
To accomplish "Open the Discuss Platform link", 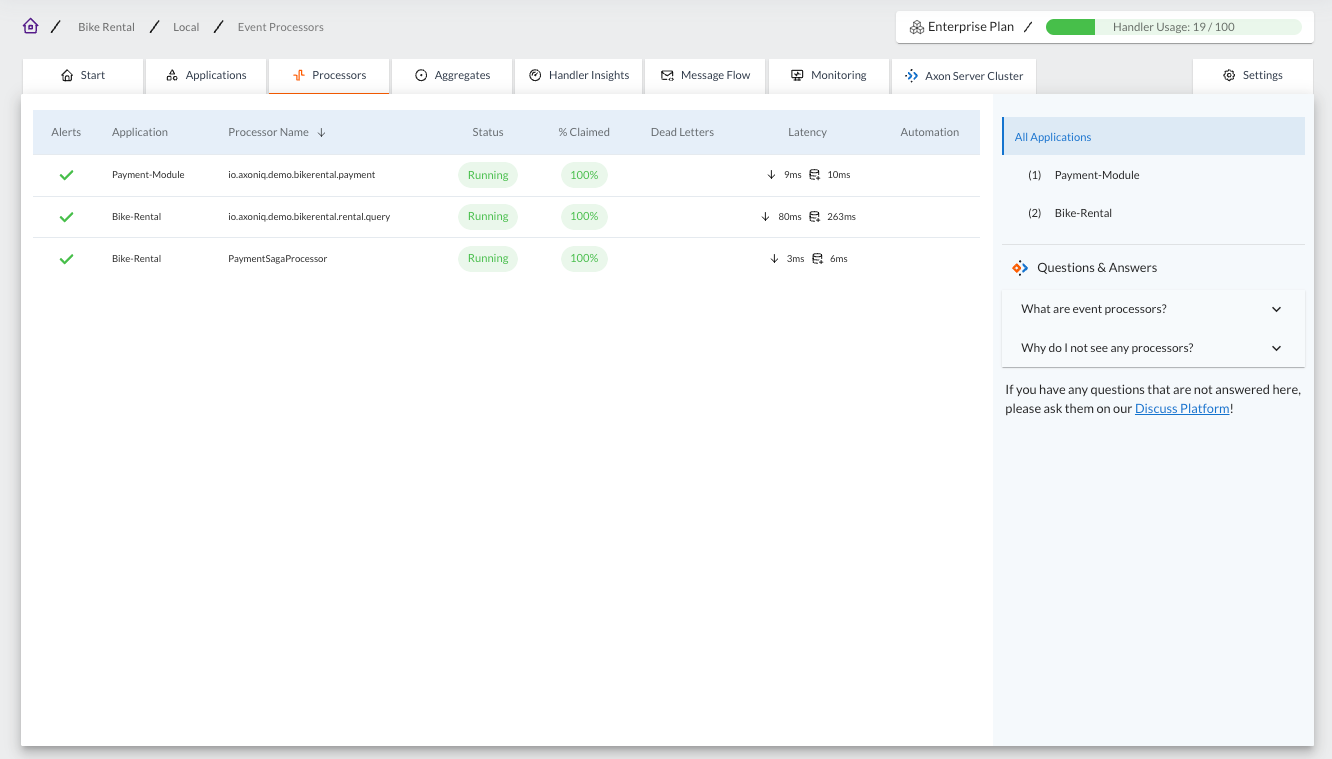I will (x=1182, y=409).
